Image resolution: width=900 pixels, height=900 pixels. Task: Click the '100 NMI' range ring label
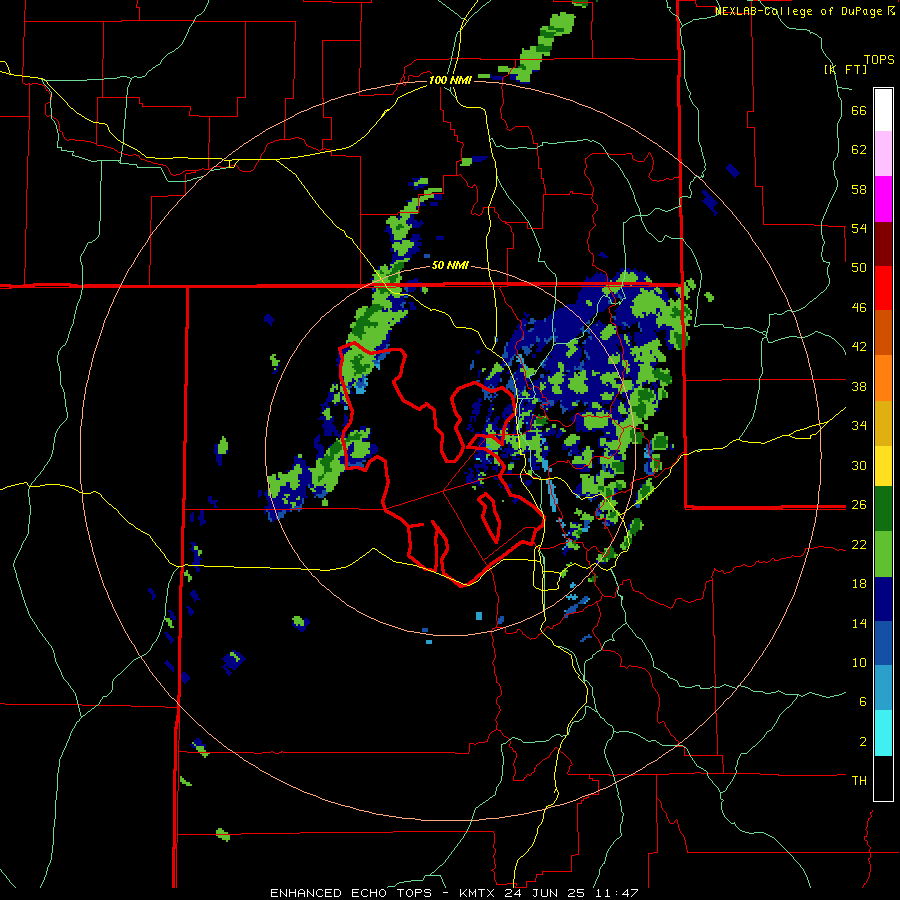(450, 80)
